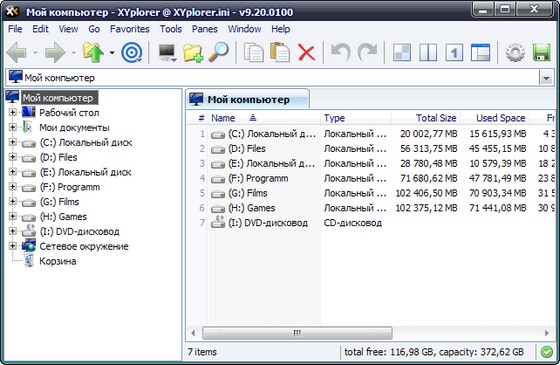This screenshot has height=365, width=560.
Task: Open the address bar dropdown arrow
Action: tap(546, 78)
